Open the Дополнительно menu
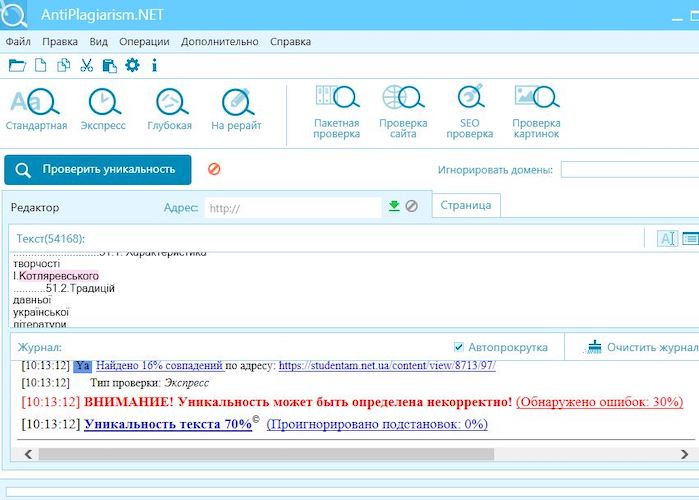The image size is (699, 500). tap(220, 42)
